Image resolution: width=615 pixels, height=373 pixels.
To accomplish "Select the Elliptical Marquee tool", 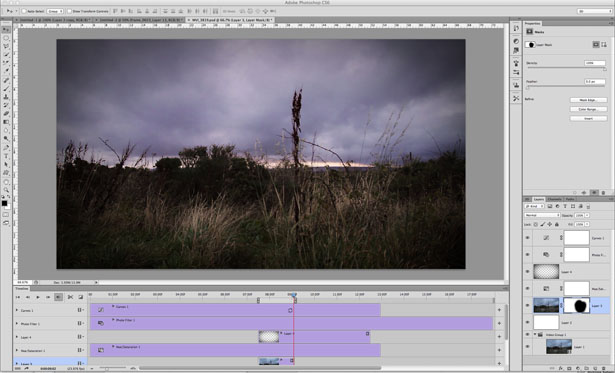I will (6, 38).
